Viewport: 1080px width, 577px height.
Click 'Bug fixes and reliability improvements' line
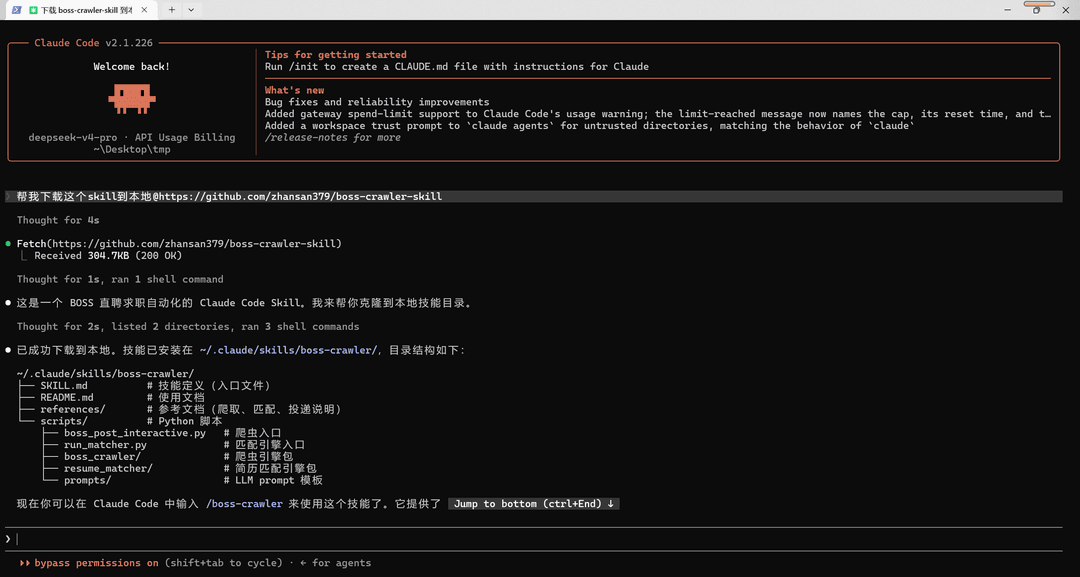pyautogui.click(x=377, y=102)
